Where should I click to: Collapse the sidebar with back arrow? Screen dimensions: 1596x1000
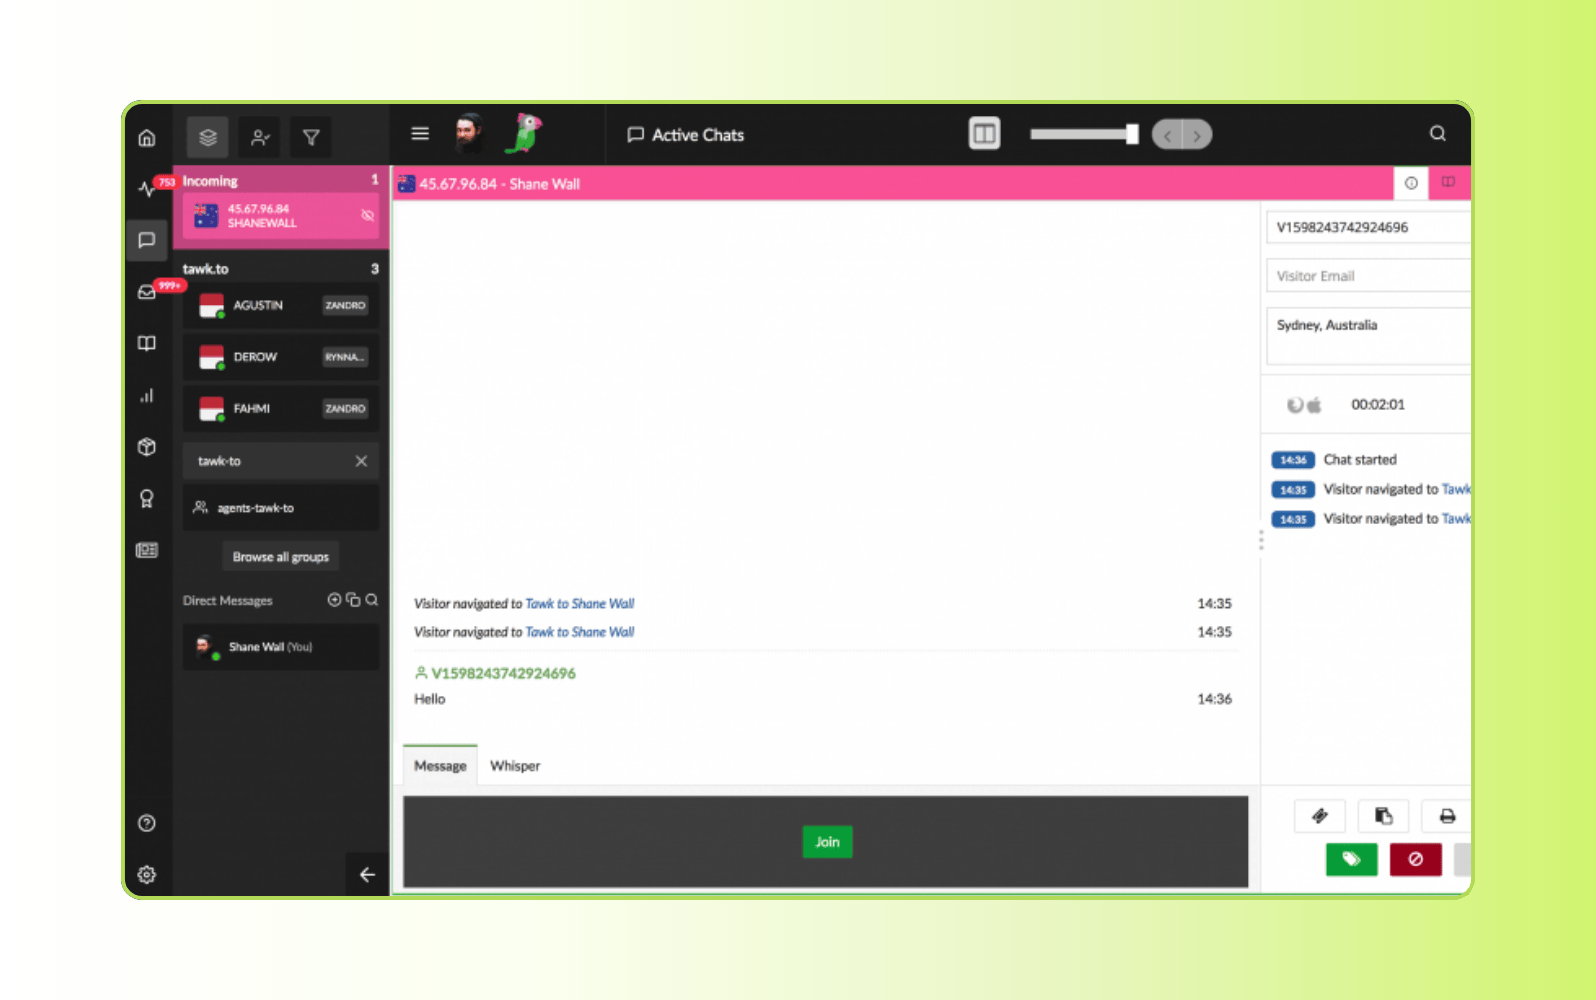(367, 875)
